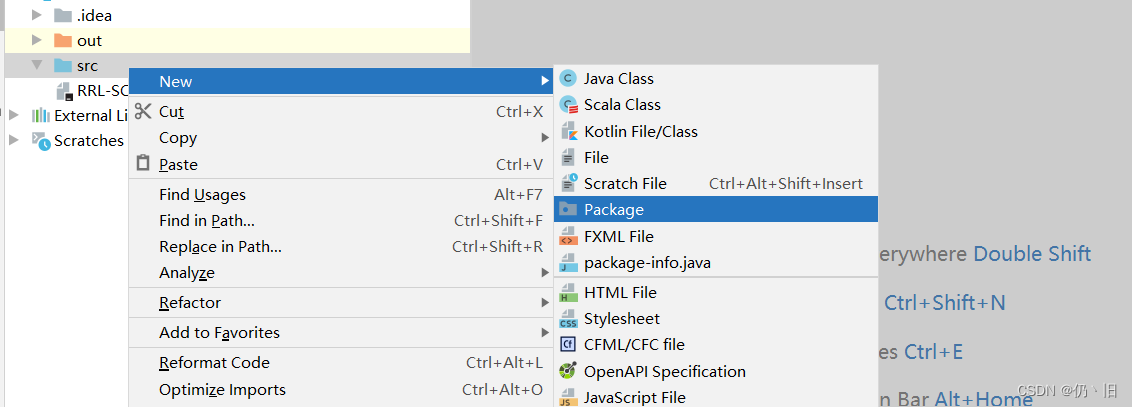Image resolution: width=1132 pixels, height=407 pixels.
Task: Select Find Usages menu entry
Action: 340,195
